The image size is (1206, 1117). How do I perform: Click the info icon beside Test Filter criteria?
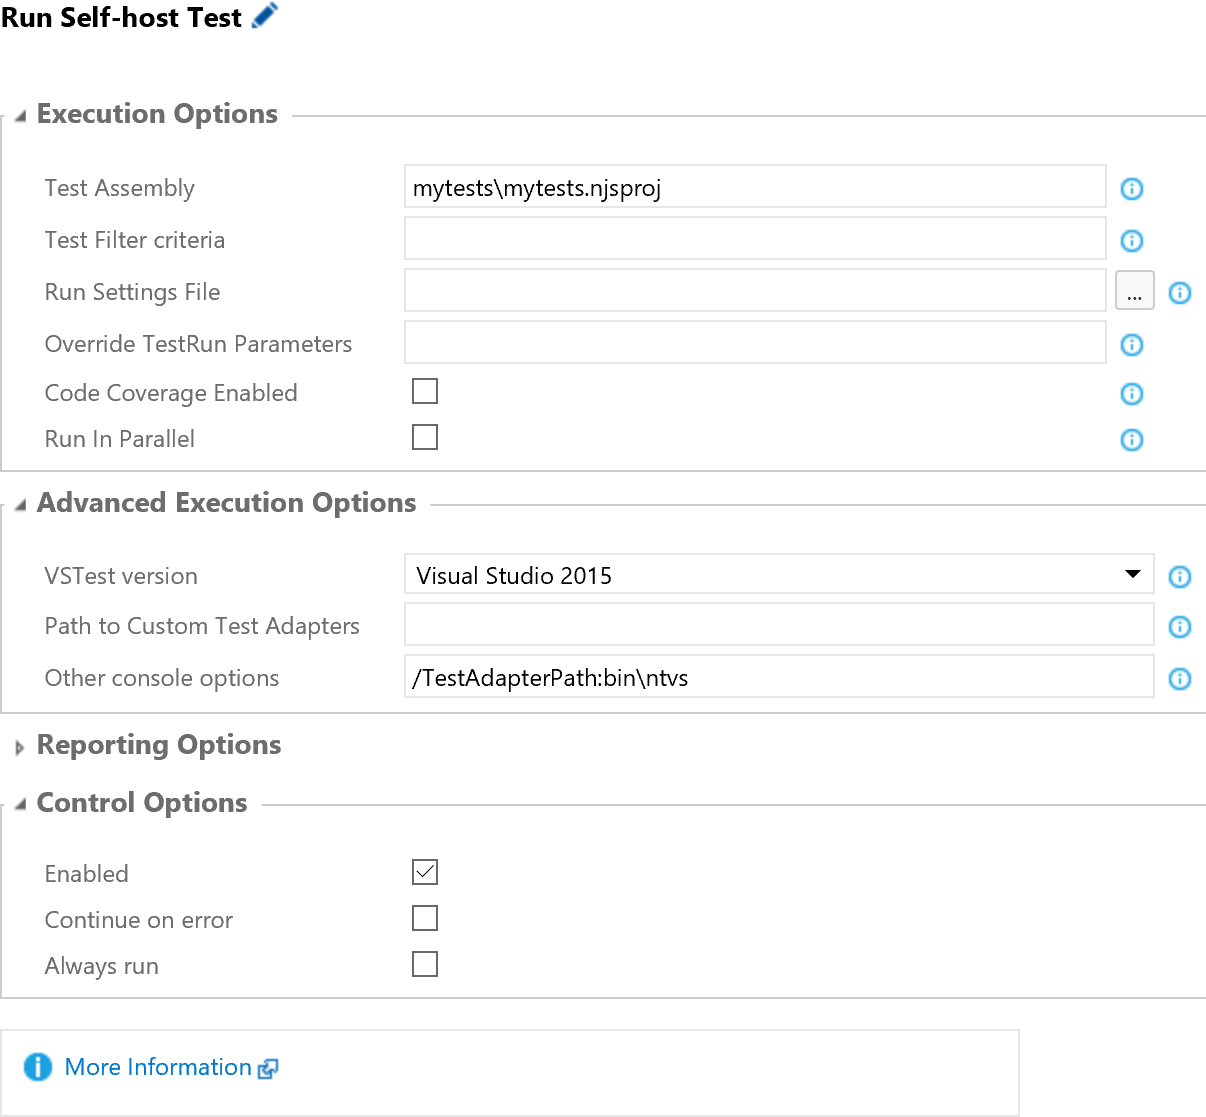(1131, 240)
